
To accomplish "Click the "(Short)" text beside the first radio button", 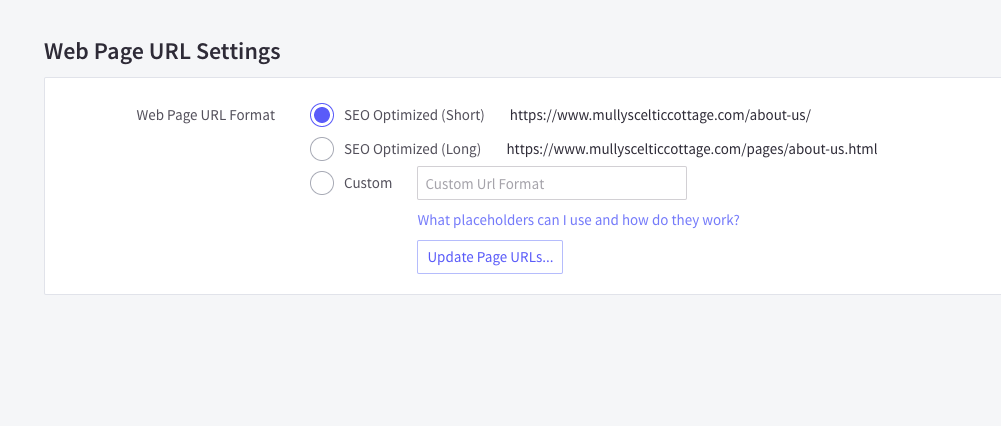I will tap(463, 115).
